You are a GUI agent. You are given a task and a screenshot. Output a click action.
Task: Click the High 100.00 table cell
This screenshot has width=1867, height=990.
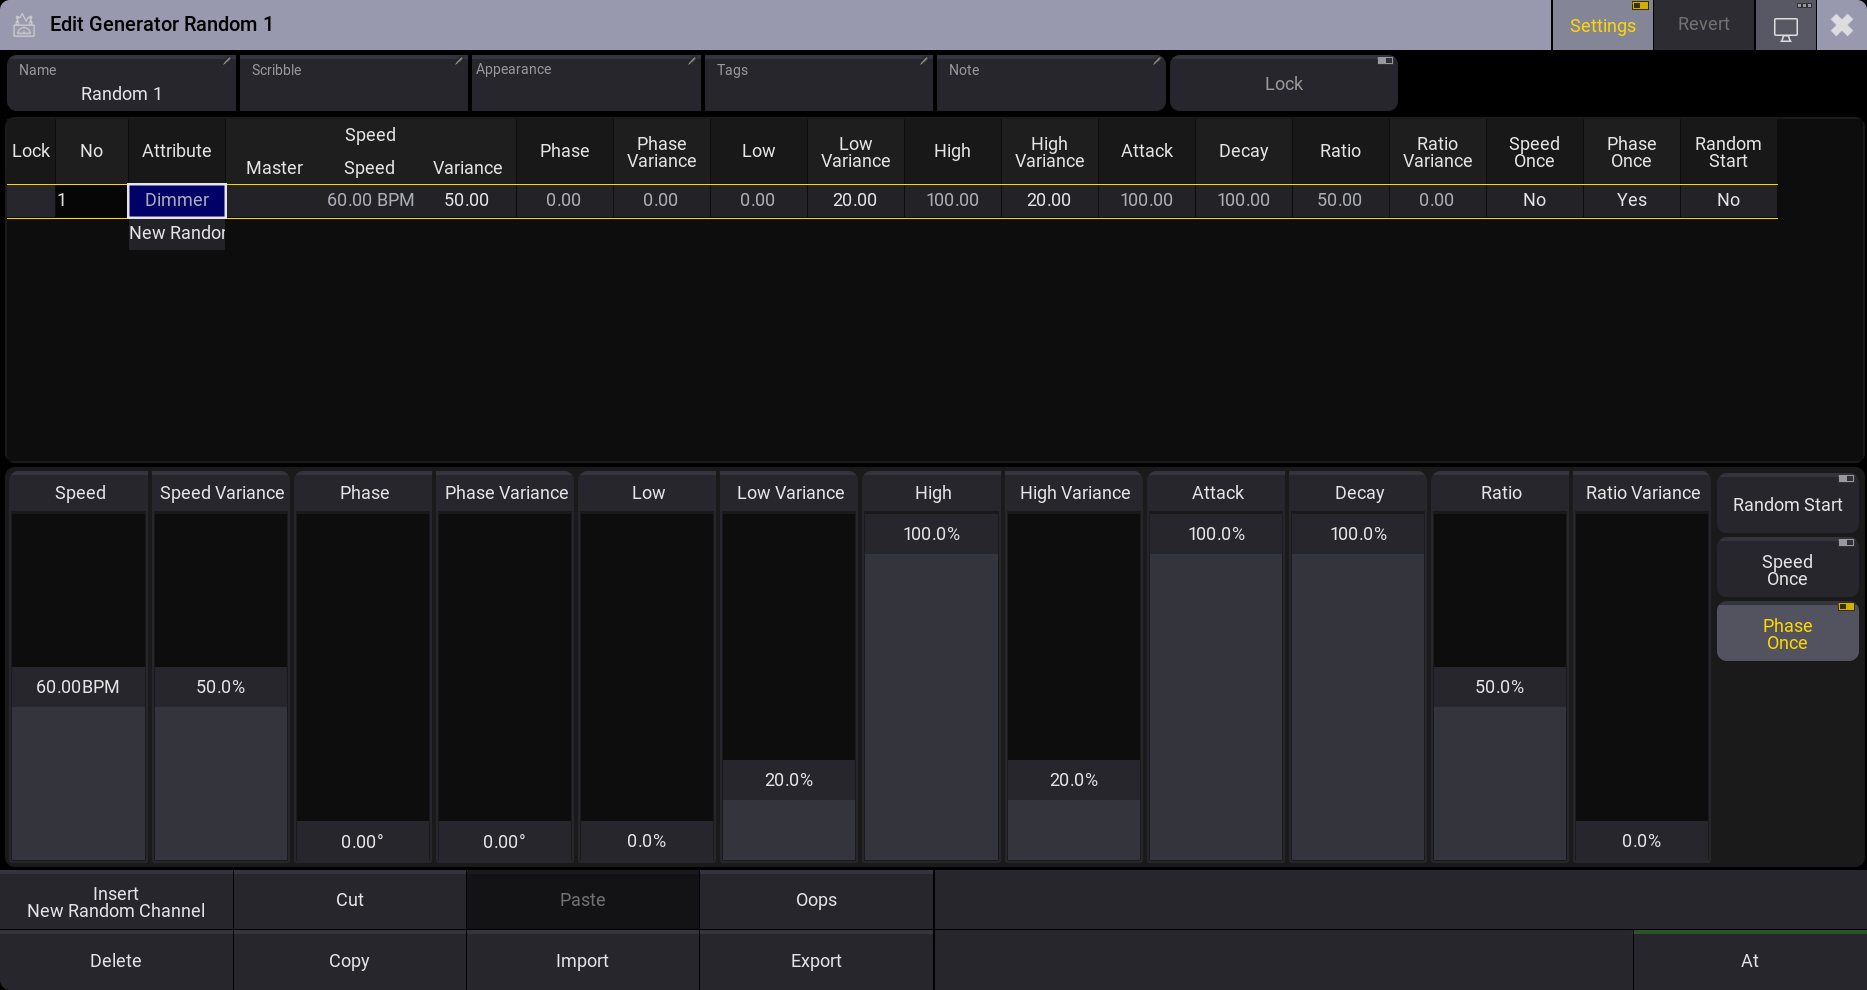pos(952,200)
